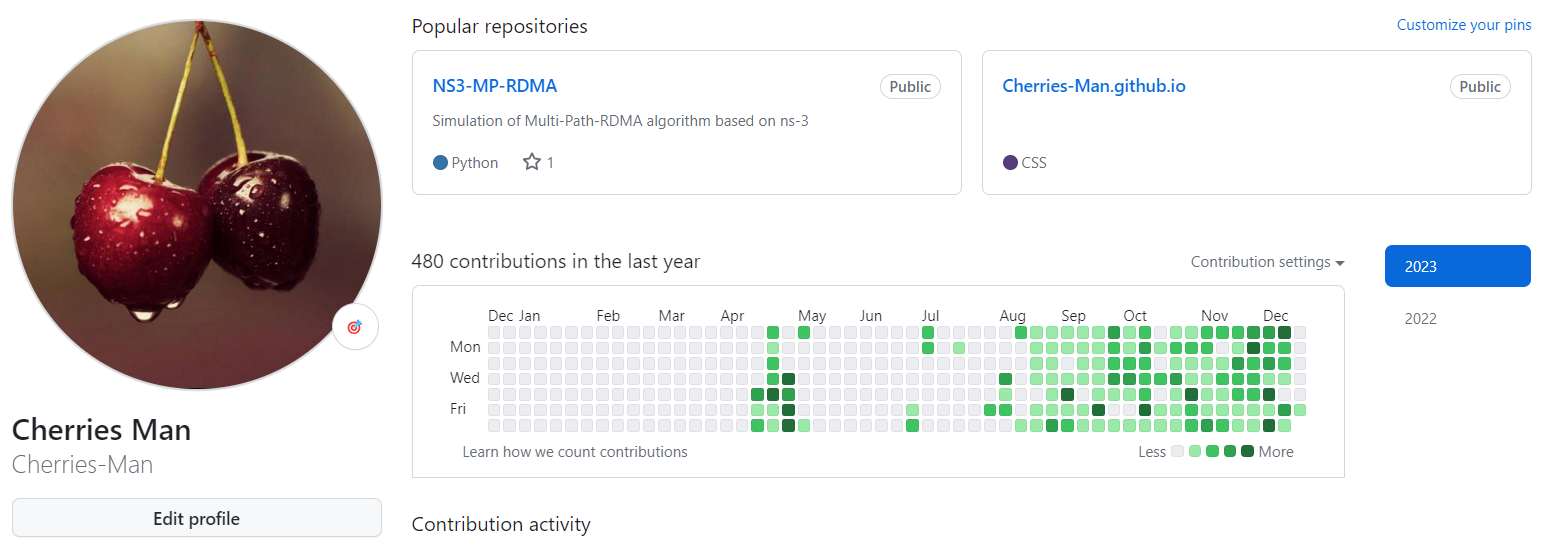Click the darkest green legend square

tap(1247, 451)
